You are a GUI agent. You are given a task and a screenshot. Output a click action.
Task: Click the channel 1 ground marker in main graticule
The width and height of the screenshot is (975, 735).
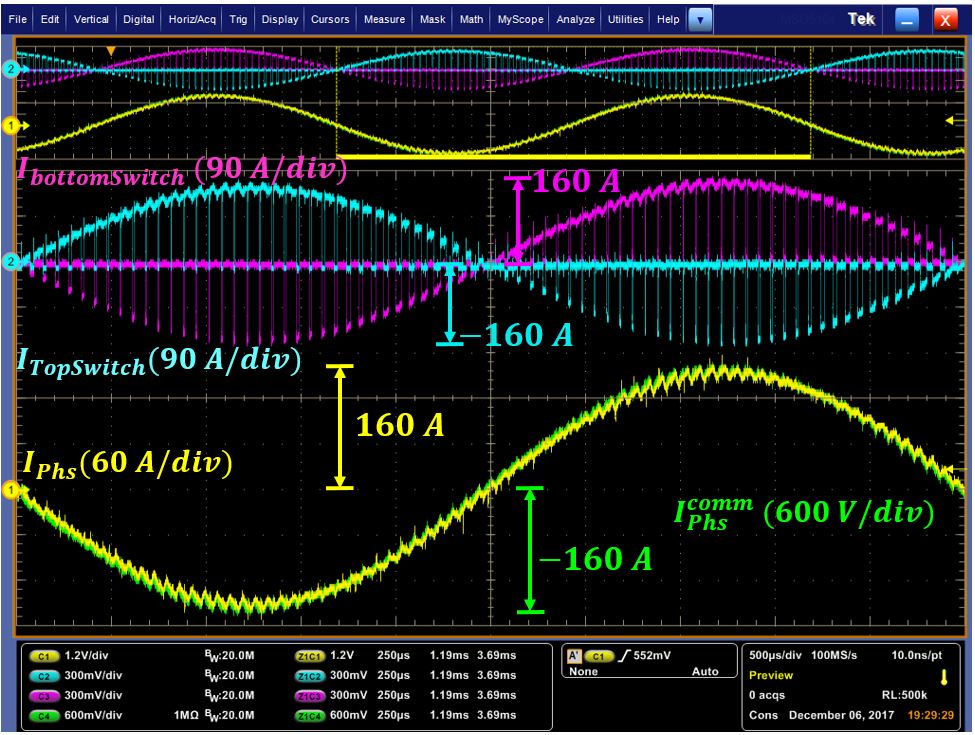[x=12, y=490]
